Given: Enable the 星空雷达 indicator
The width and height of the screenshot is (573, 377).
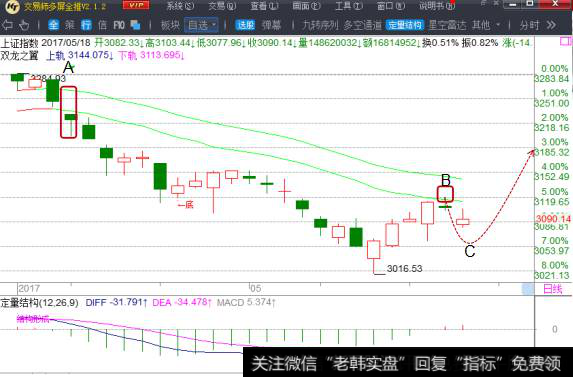Looking at the screenshot, I should pos(447,25).
